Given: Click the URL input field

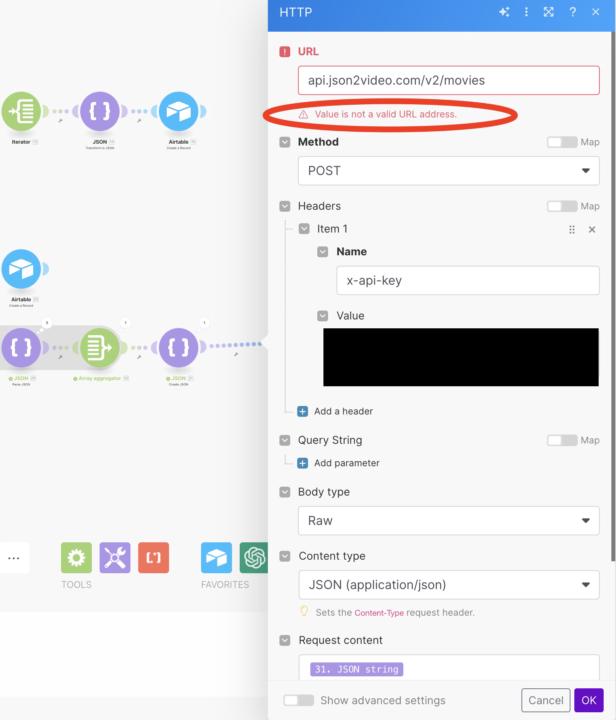Looking at the screenshot, I should point(448,80).
